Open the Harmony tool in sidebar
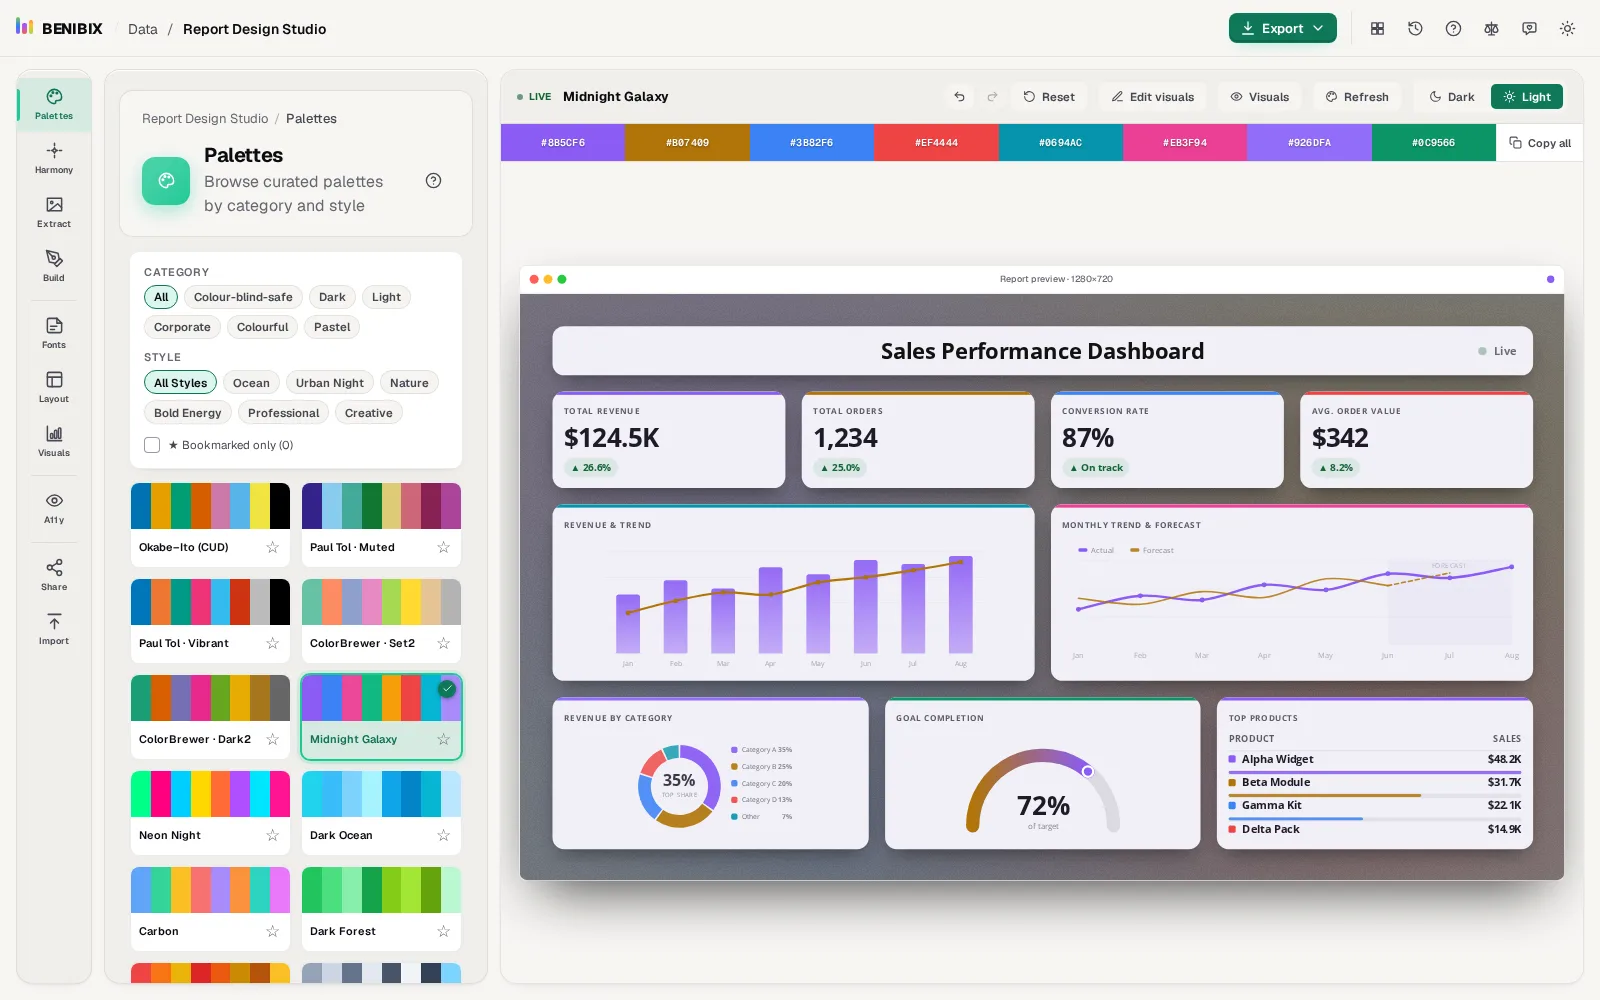This screenshot has height=1000, width=1600. pyautogui.click(x=54, y=158)
